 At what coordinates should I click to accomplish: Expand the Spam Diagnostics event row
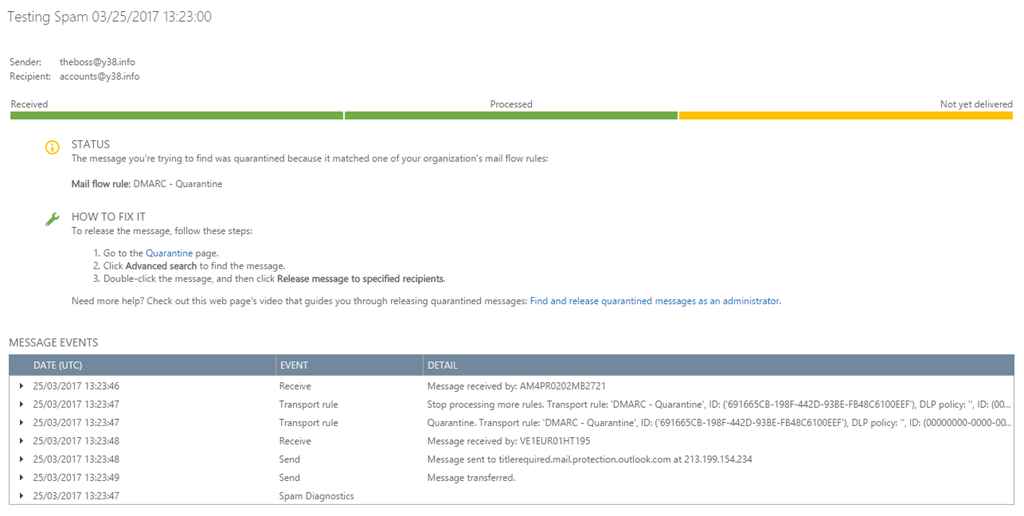[x=21, y=496]
